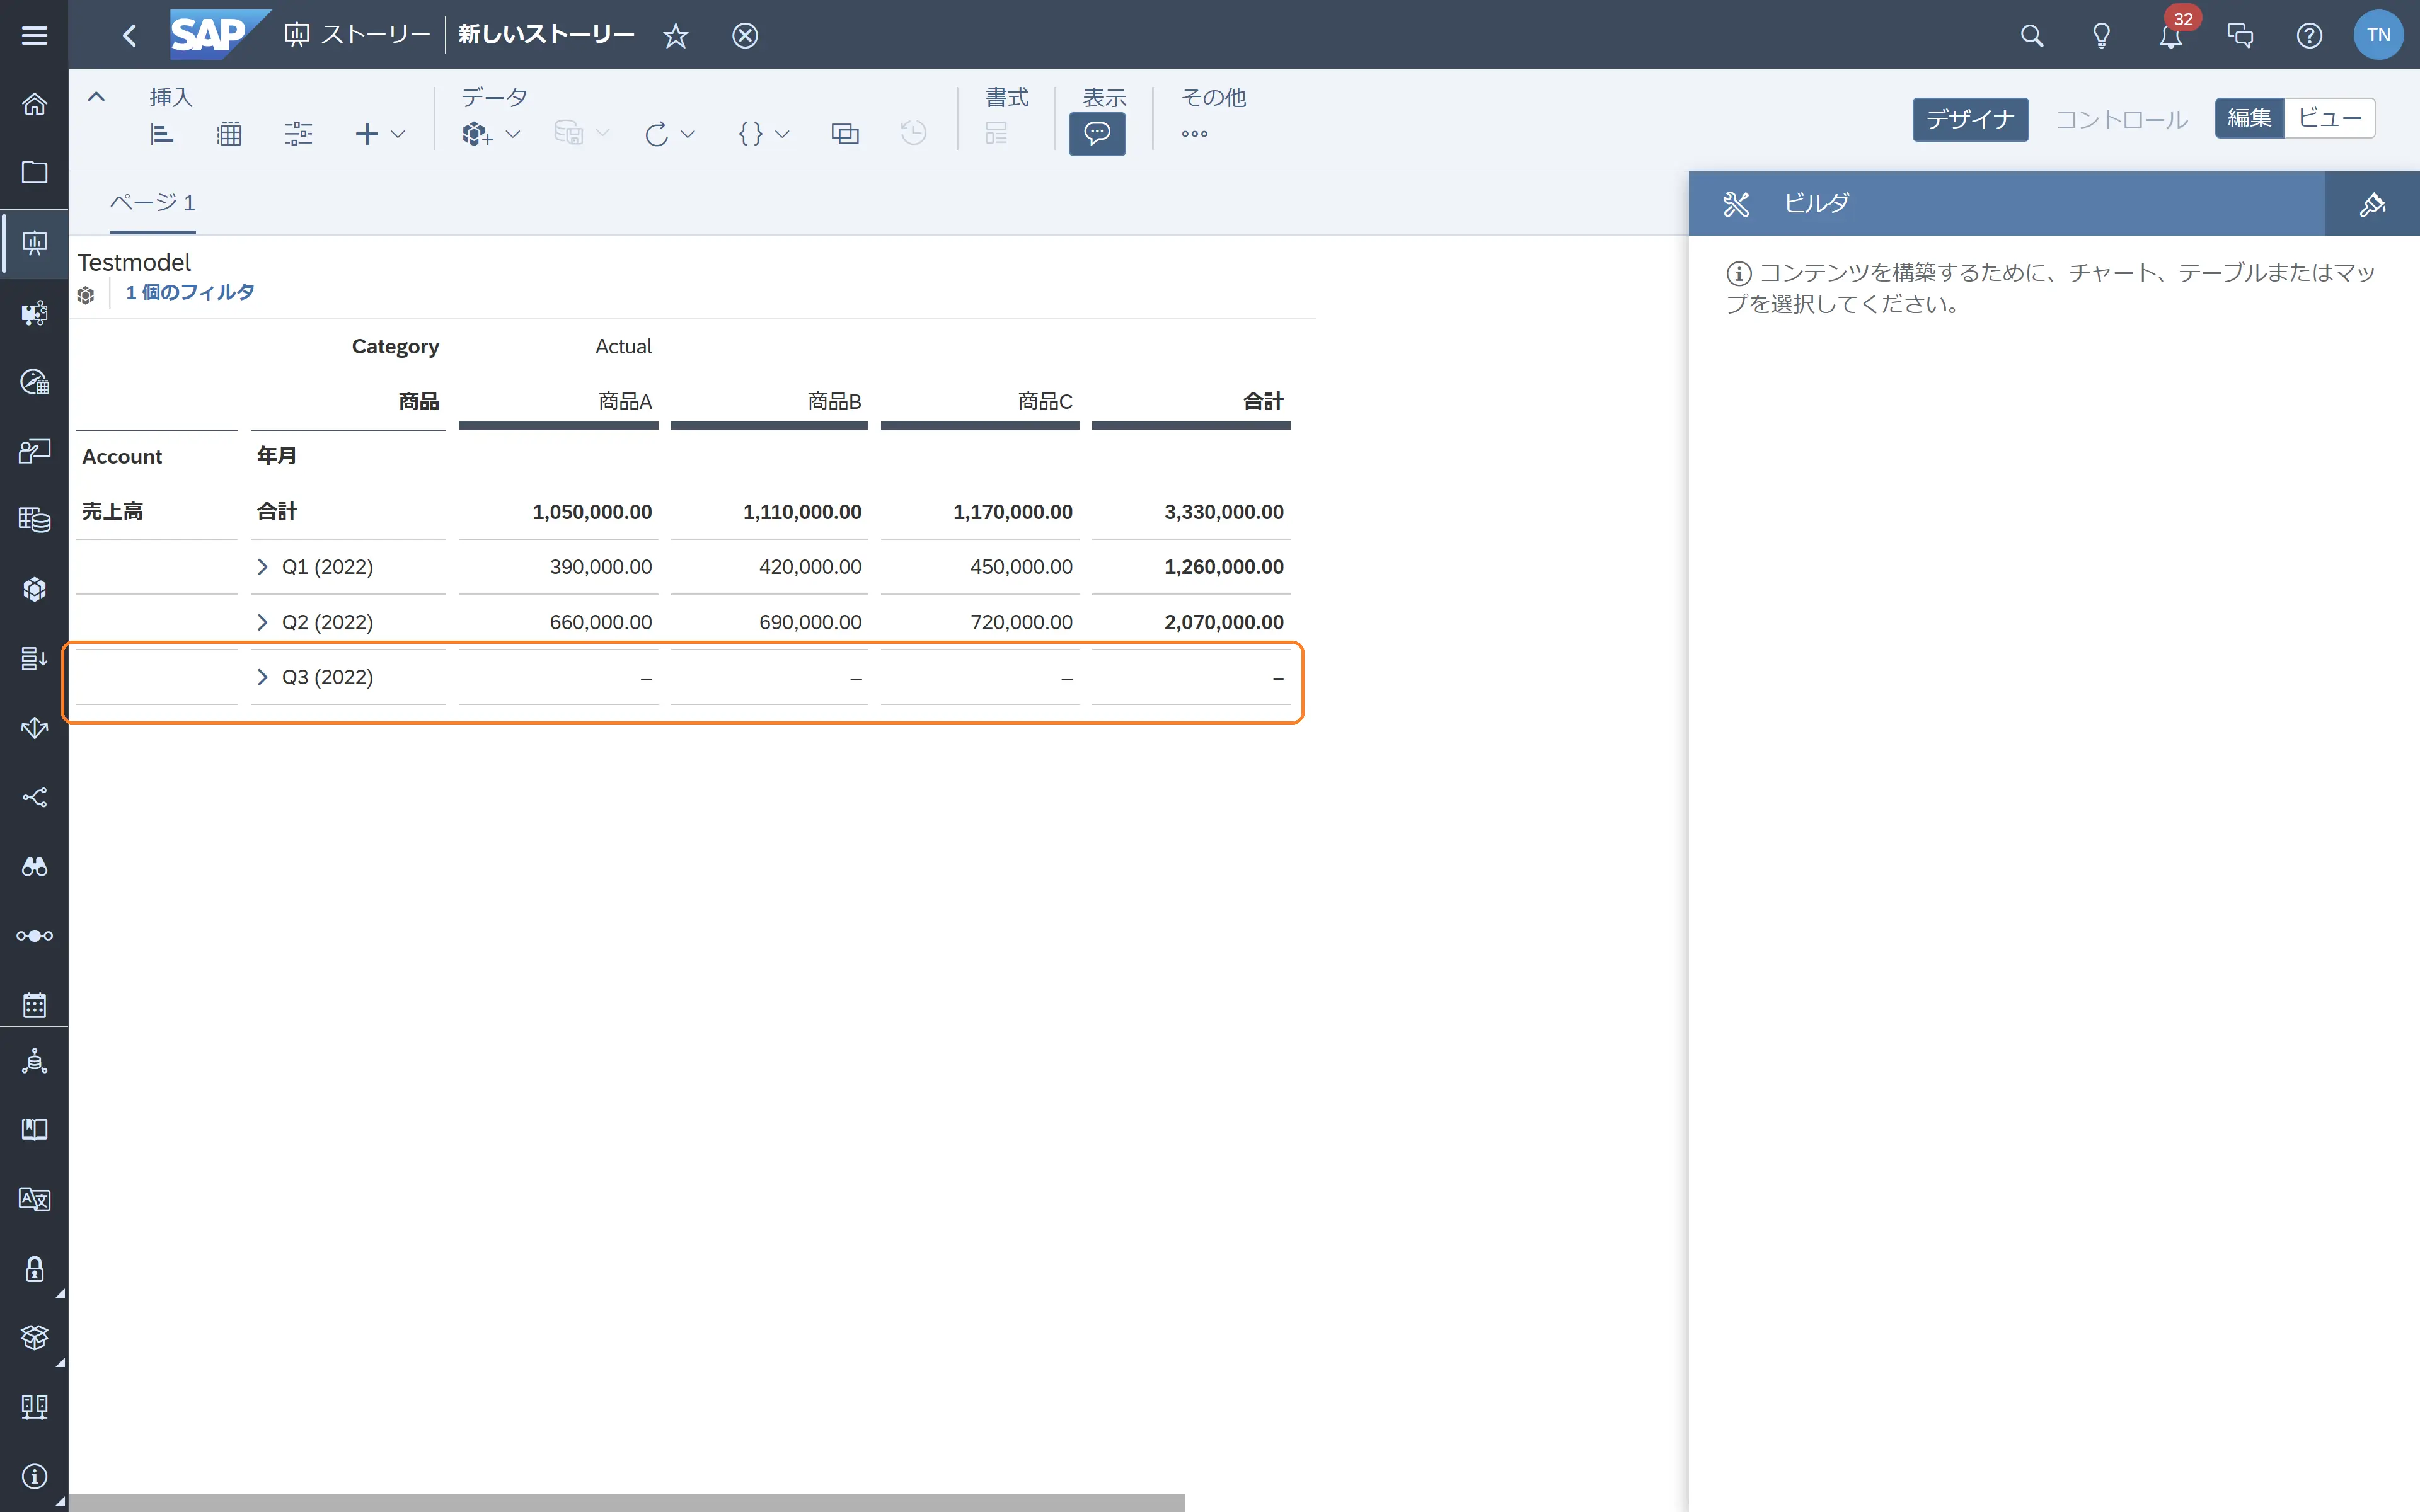Open the styling paintbrush panel tab
The height and width of the screenshot is (1512, 2420).
2372,204
